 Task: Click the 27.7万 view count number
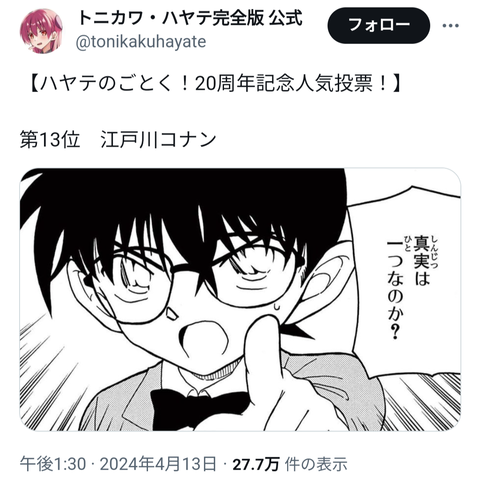point(256,464)
